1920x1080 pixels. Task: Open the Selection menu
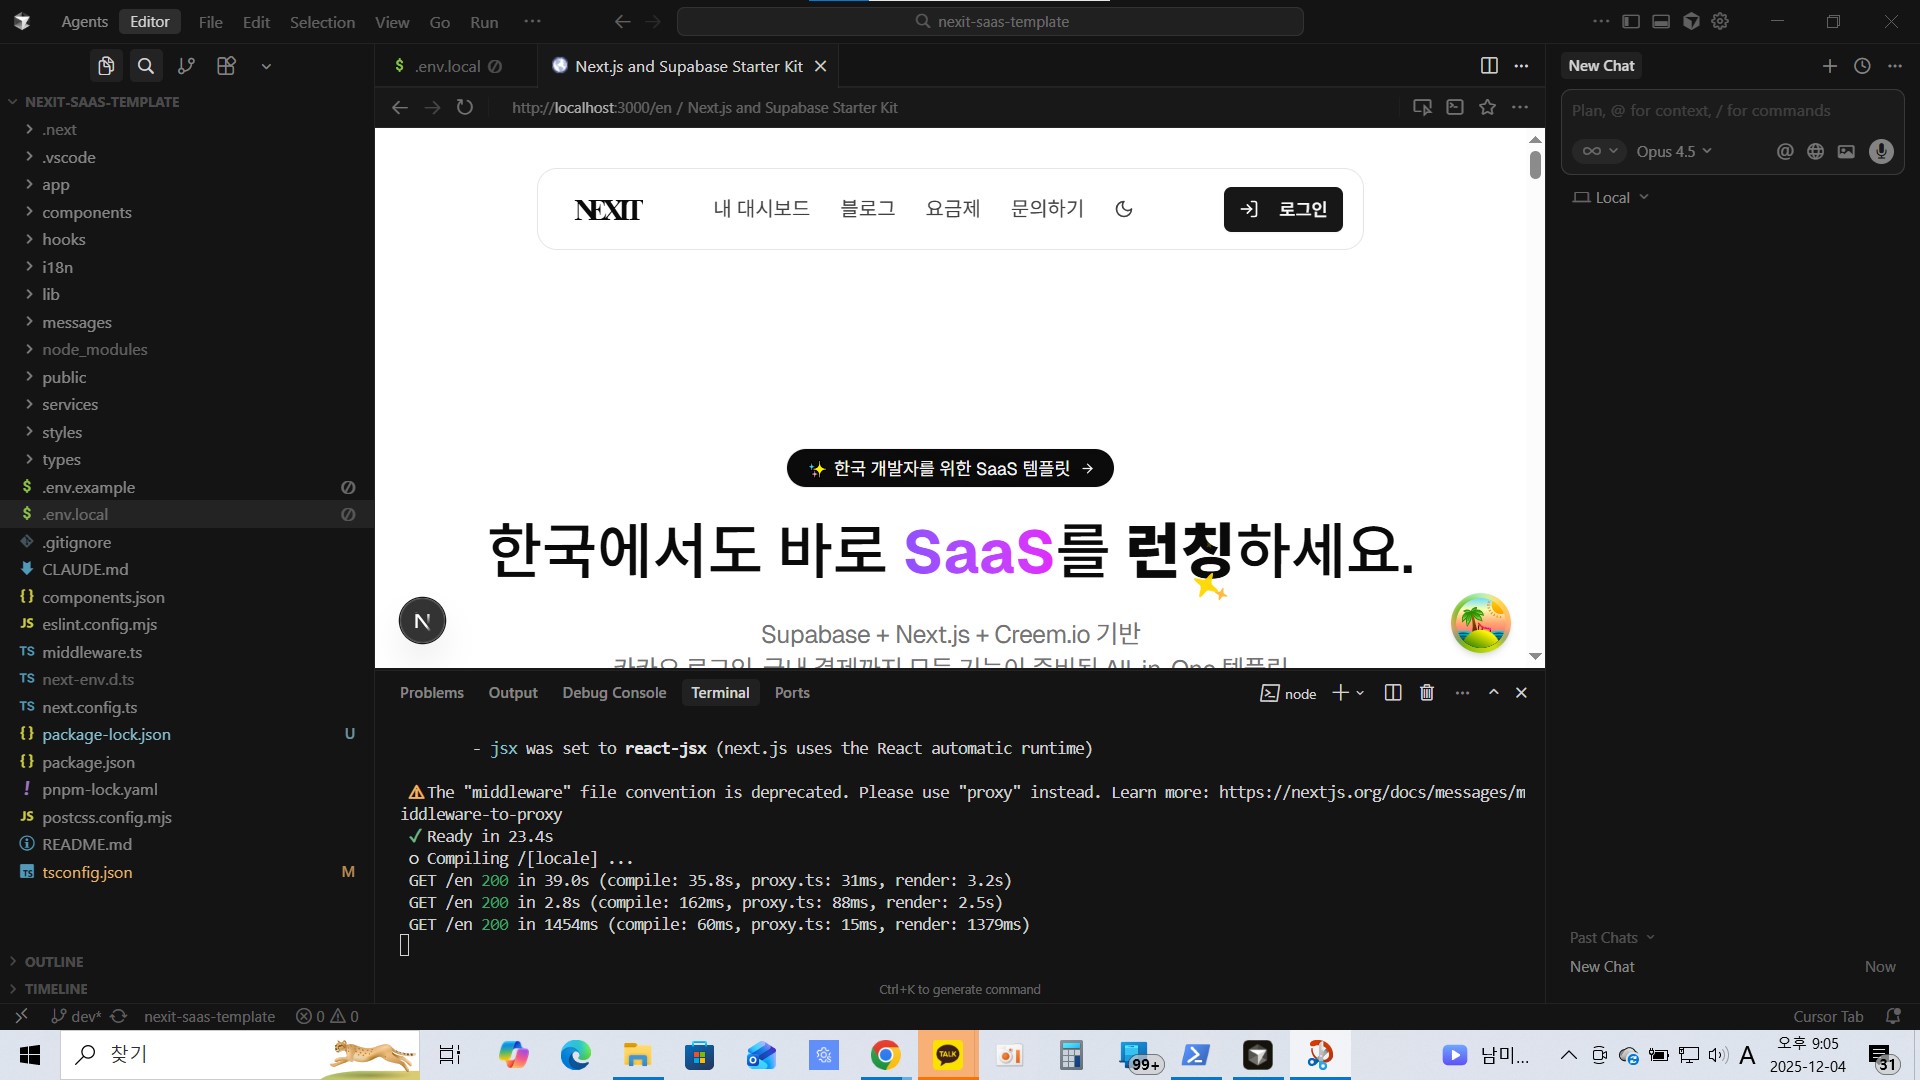coord(322,21)
